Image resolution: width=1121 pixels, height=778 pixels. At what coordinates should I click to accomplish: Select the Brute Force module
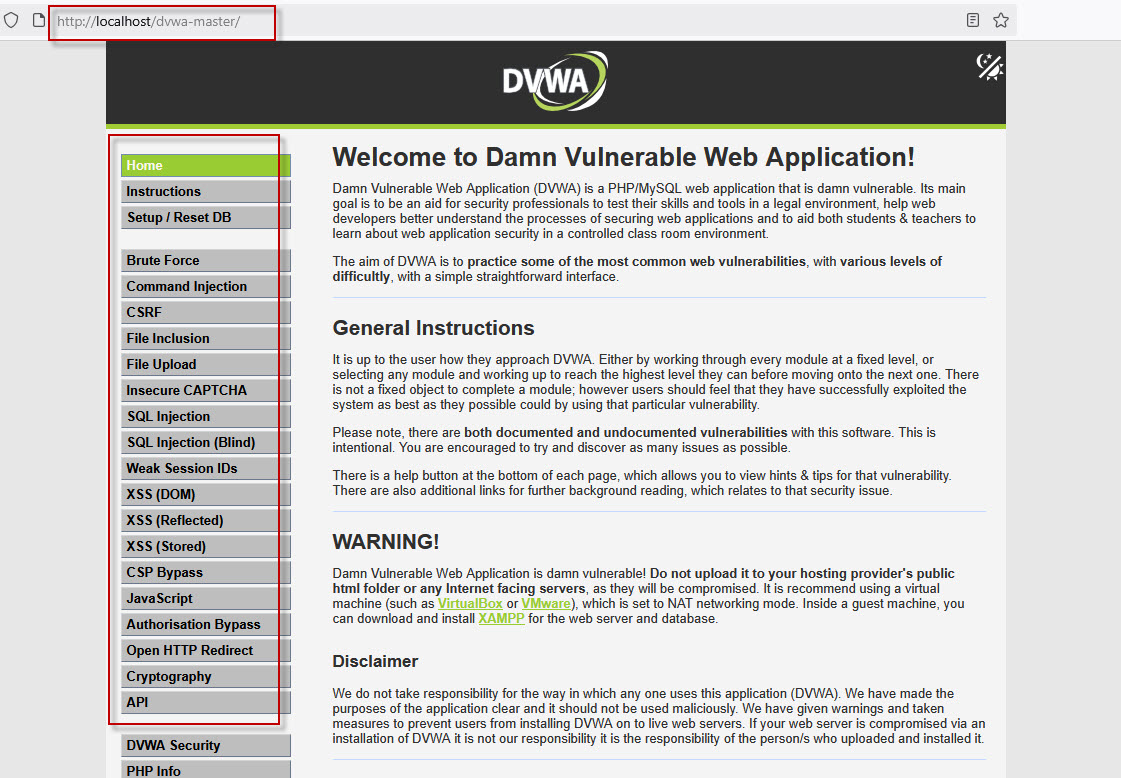(x=206, y=260)
